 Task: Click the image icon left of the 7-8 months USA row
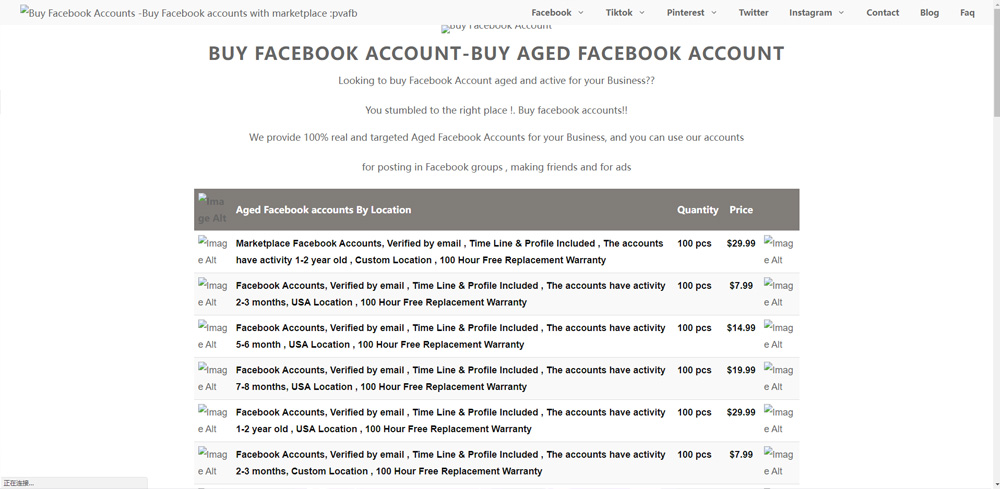[x=213, y=378]
